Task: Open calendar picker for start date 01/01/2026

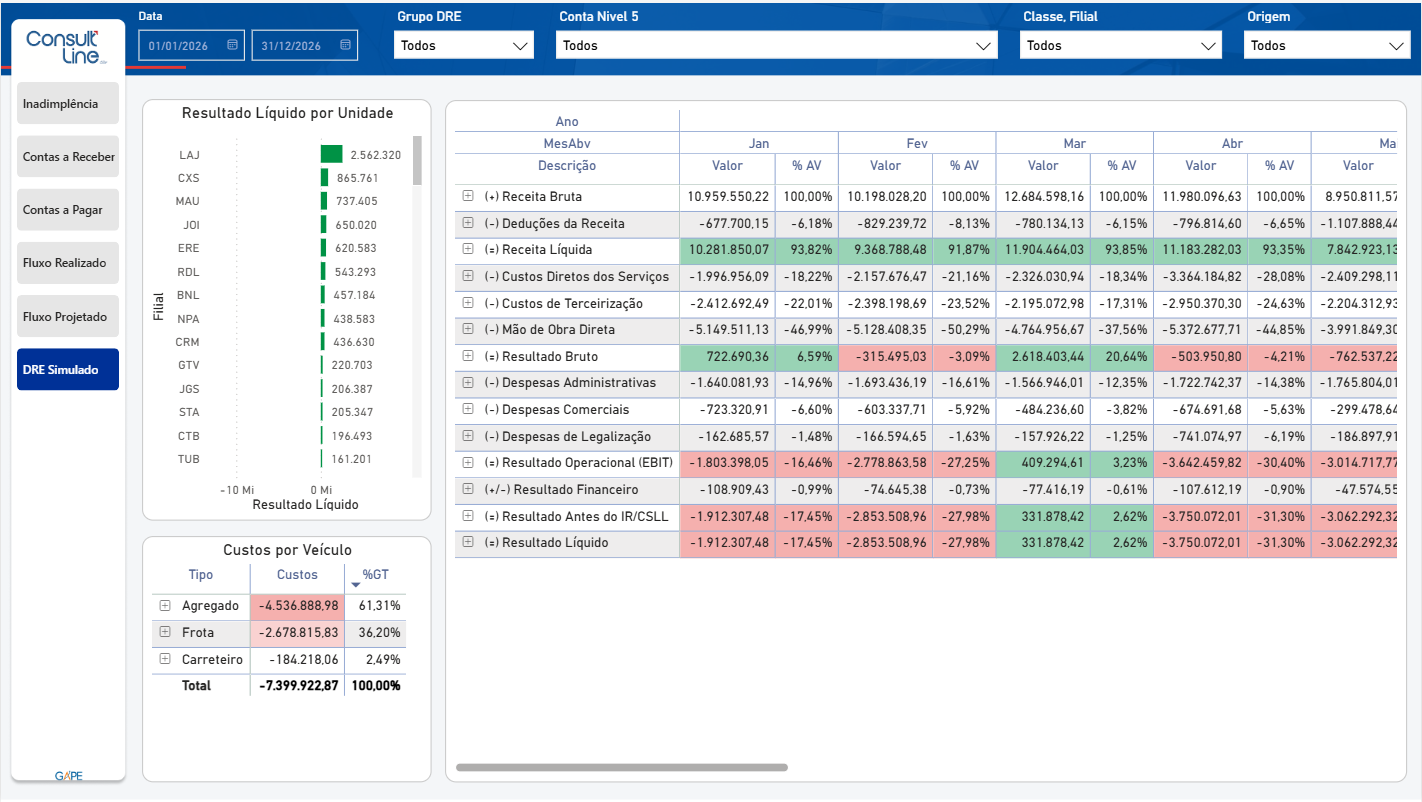Action: point(232,45)
